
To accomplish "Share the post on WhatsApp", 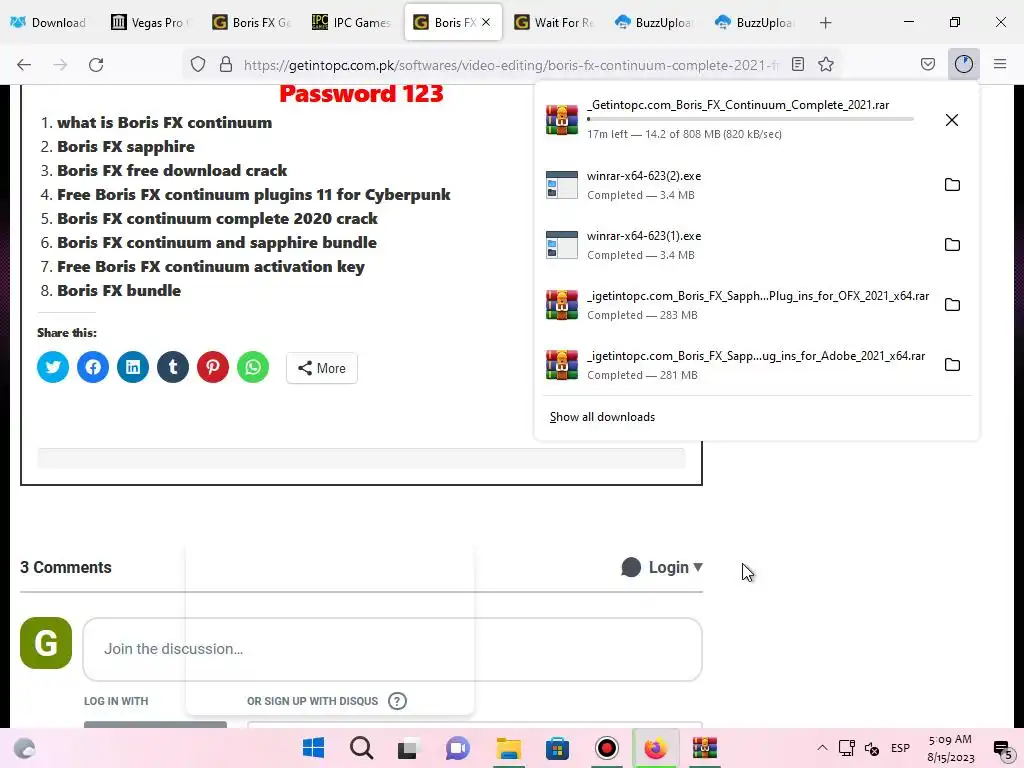I will click(253, 367).
